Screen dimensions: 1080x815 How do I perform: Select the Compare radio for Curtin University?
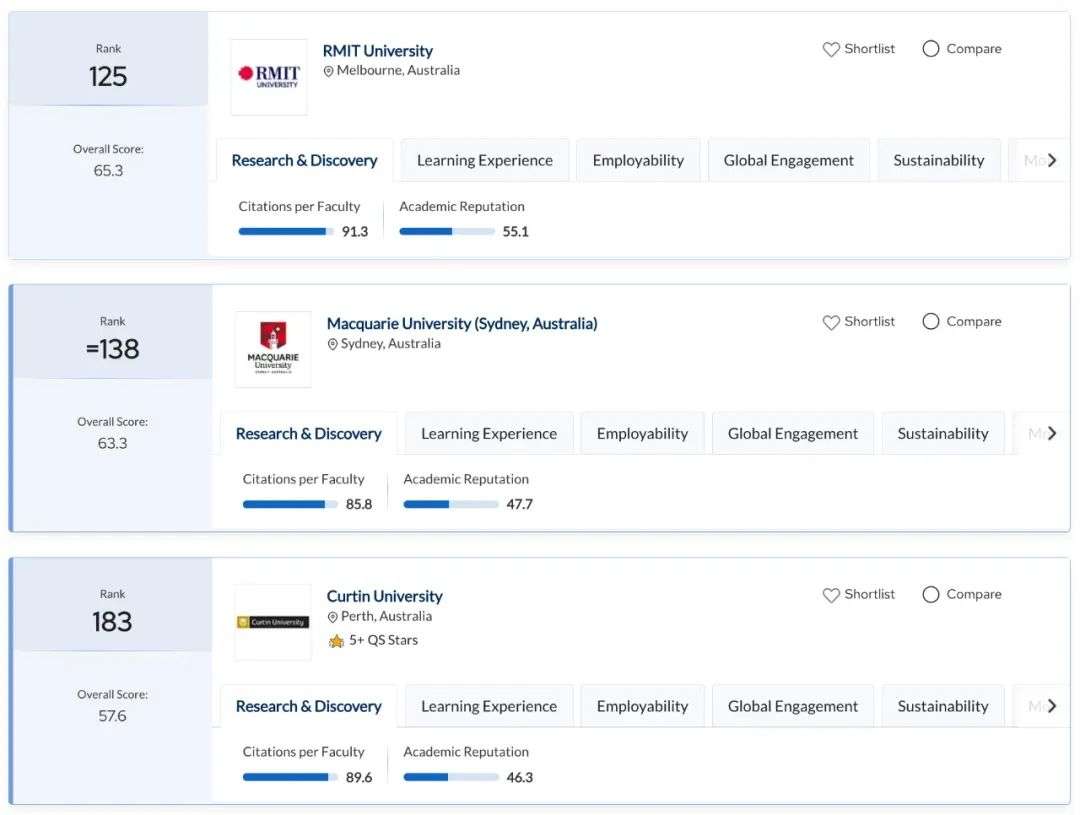[931, 595]
